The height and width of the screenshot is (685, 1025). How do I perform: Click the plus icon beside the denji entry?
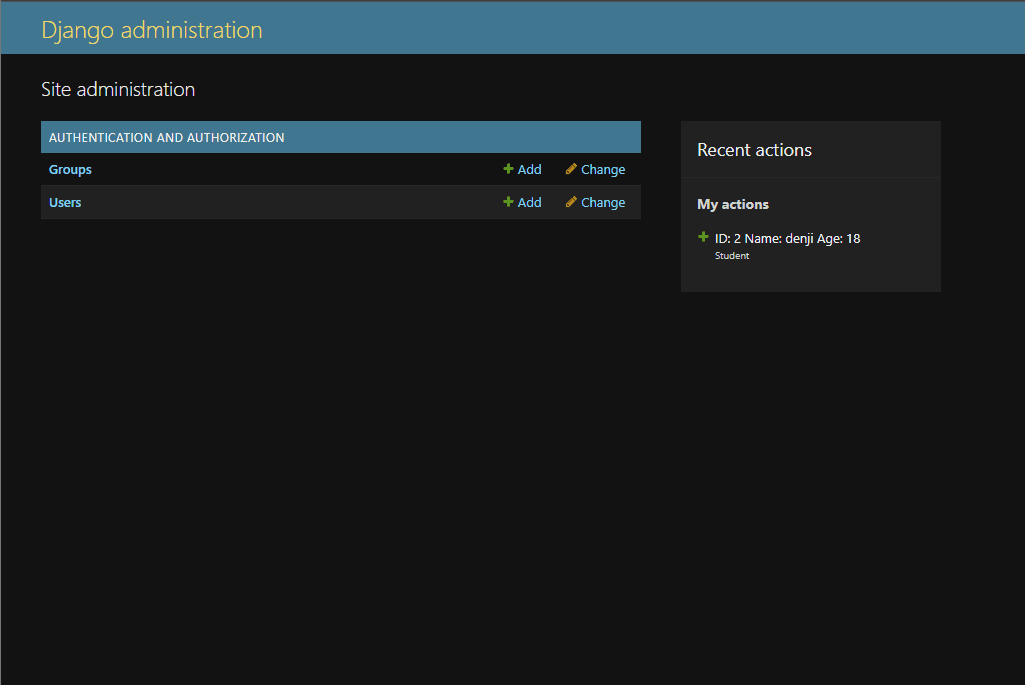703,238
